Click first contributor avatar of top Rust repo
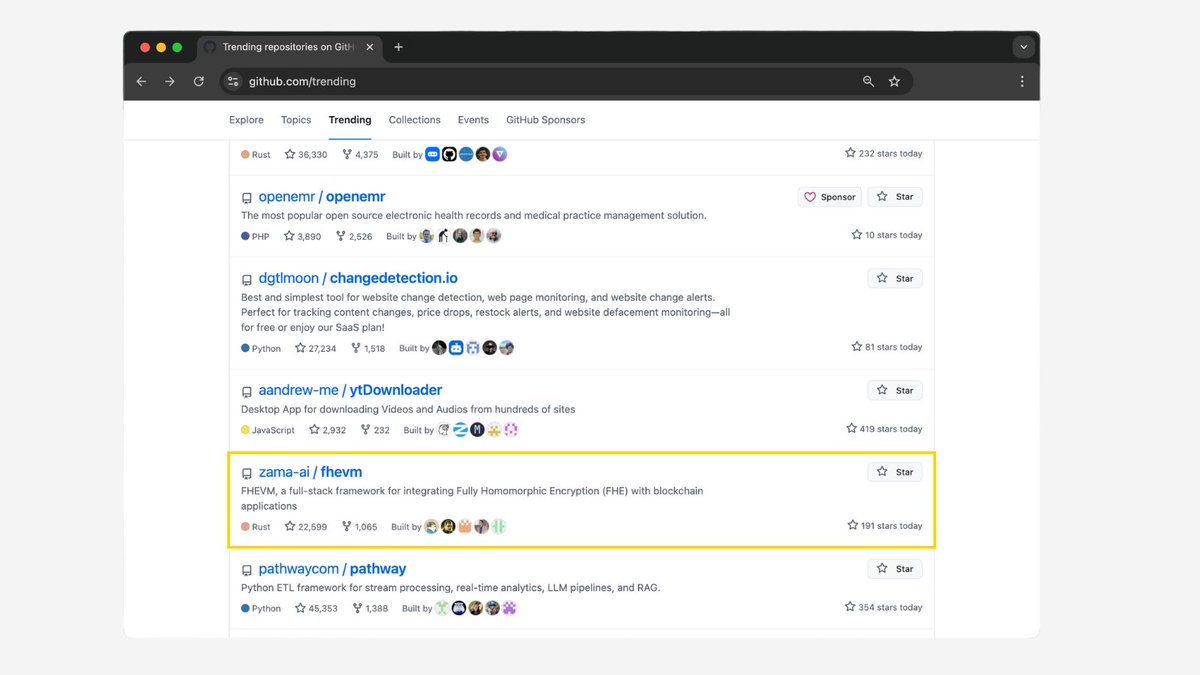Viewport: 1200px width, 675px height. click(x=432, y=154)
